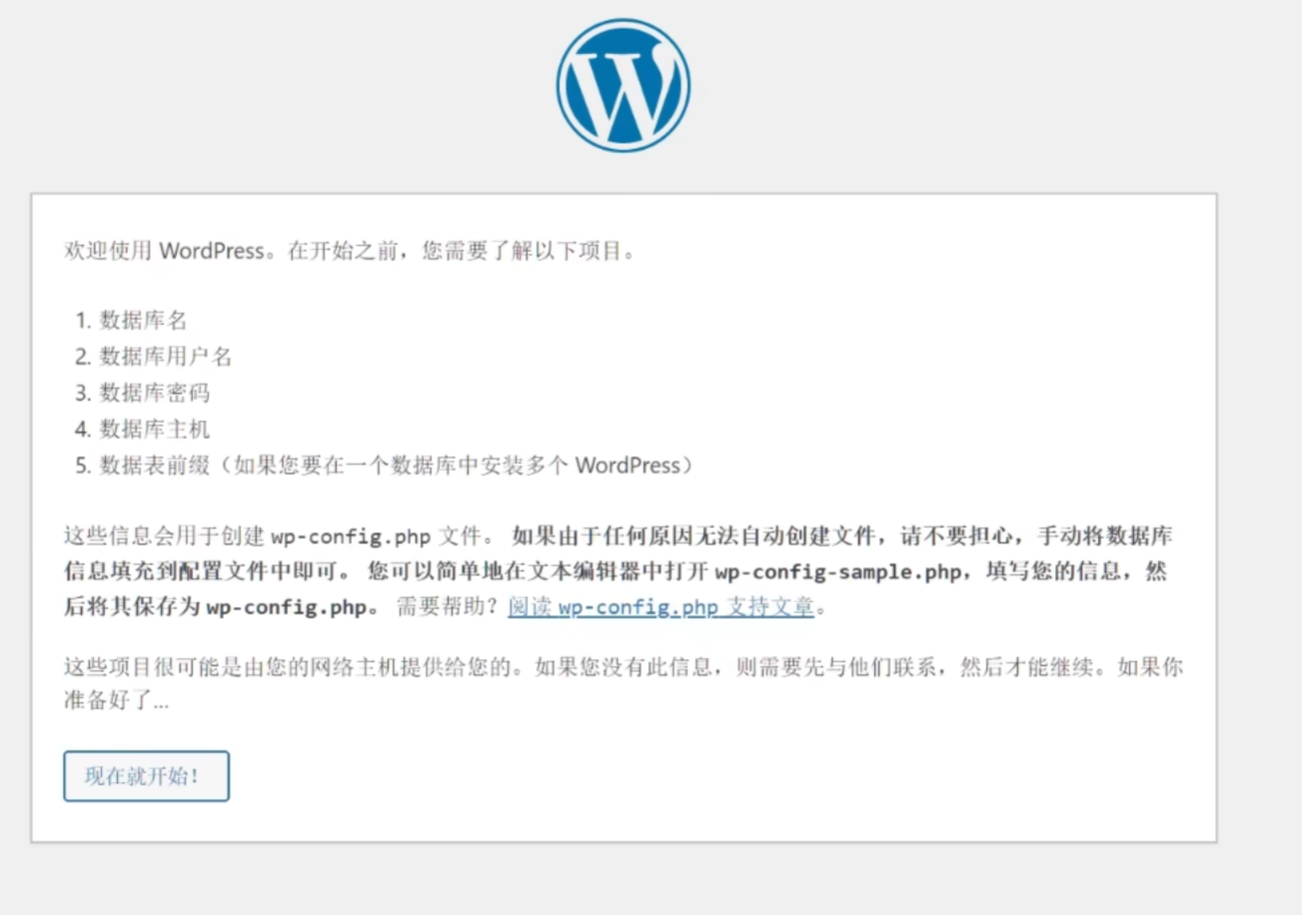Viewport: 1302px width, 915px height.
Task: Click the bold text wp-config-sample.php
Action: pyautogui.click(x=838, y=571)
